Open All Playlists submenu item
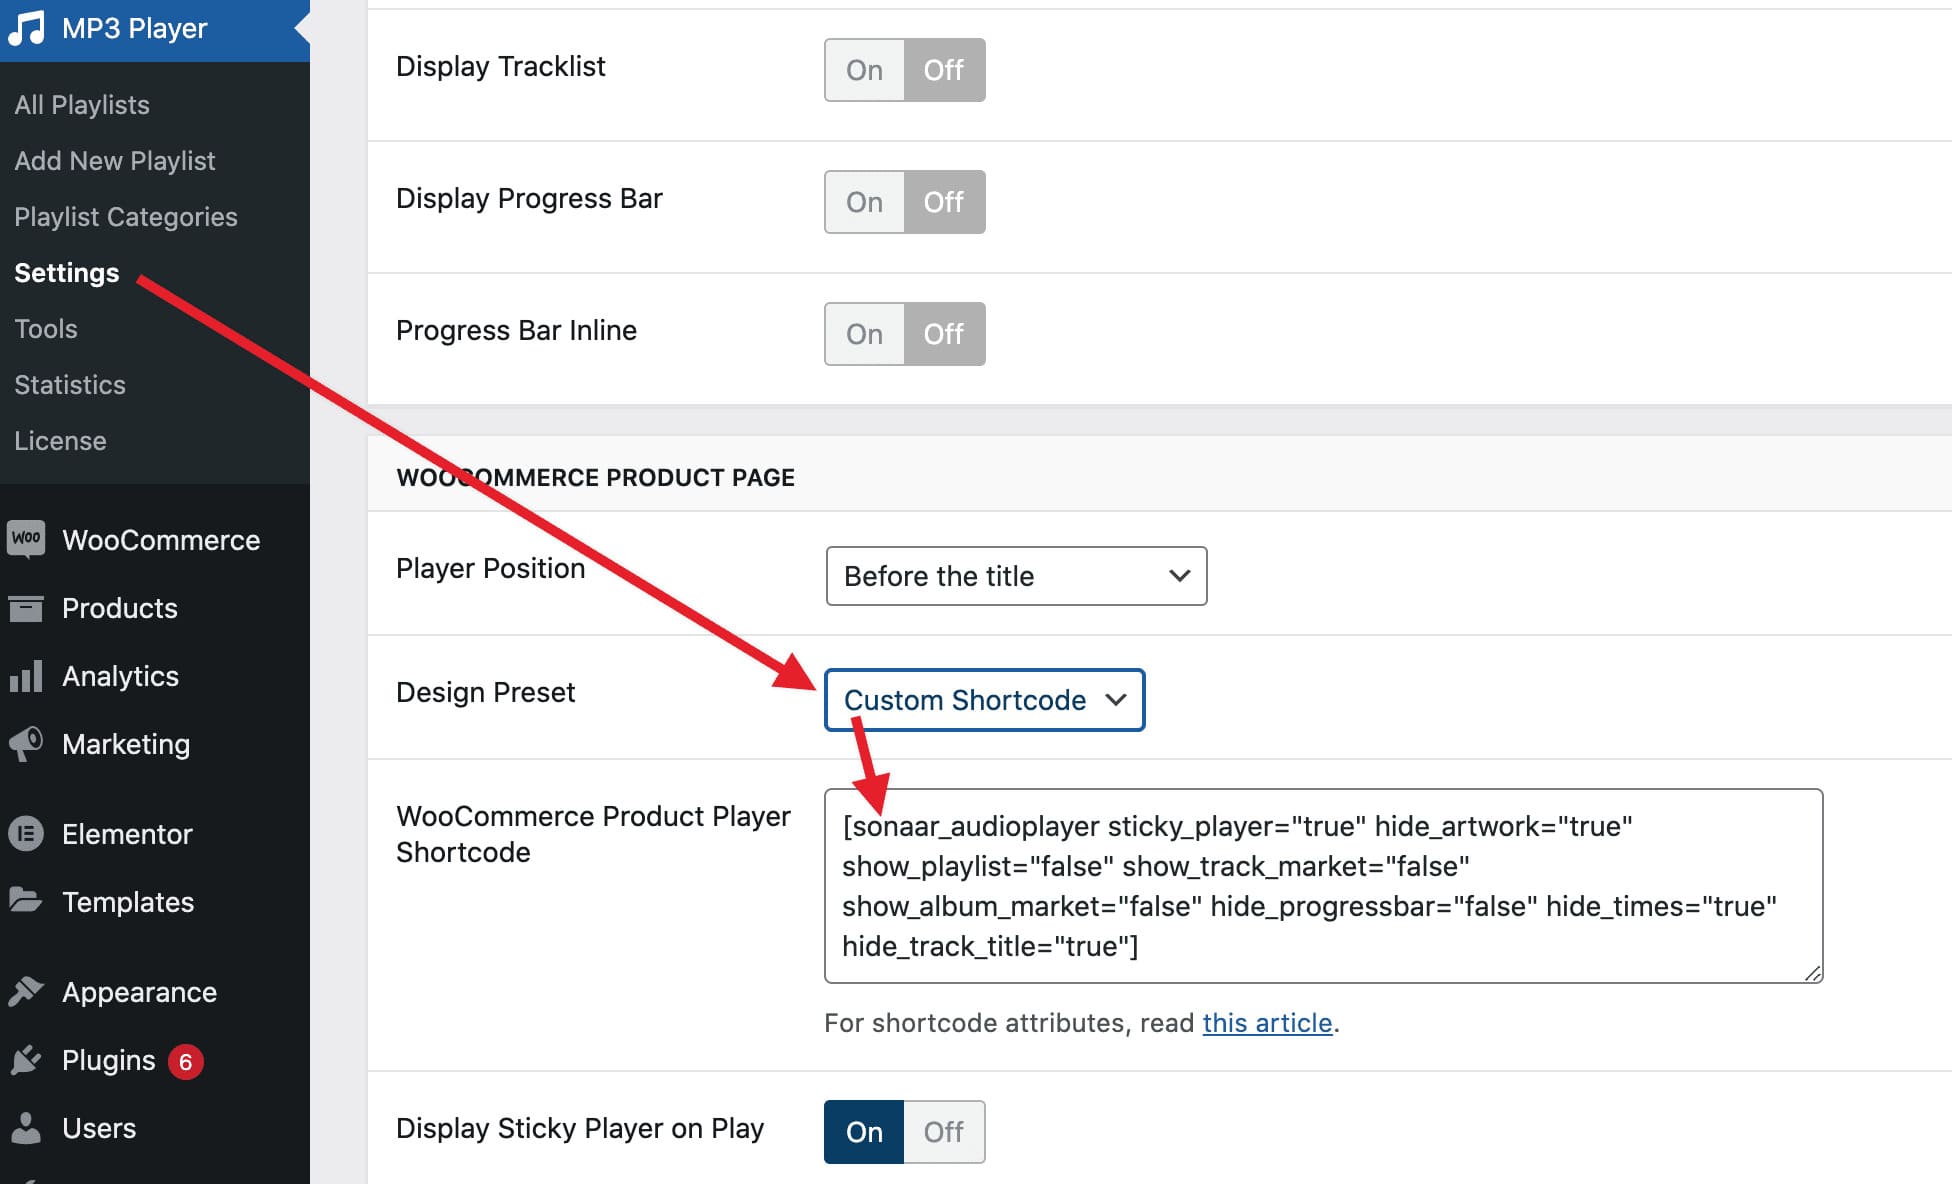Screen dimensions: 1952x1184 coord(82,105)
